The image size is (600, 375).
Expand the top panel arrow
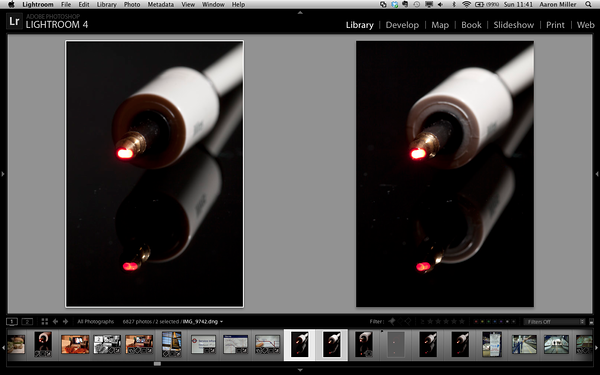(x=300, y=13)
